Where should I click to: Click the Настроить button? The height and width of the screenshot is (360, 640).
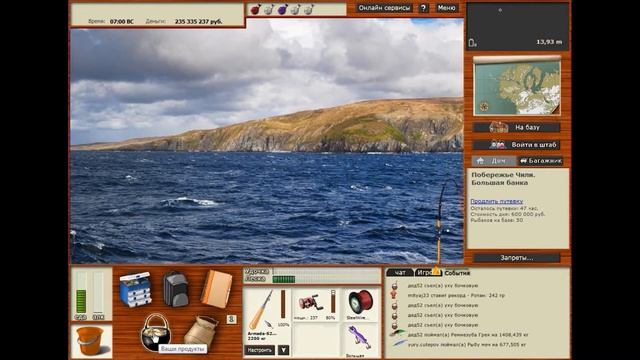[x=260, y=350]
